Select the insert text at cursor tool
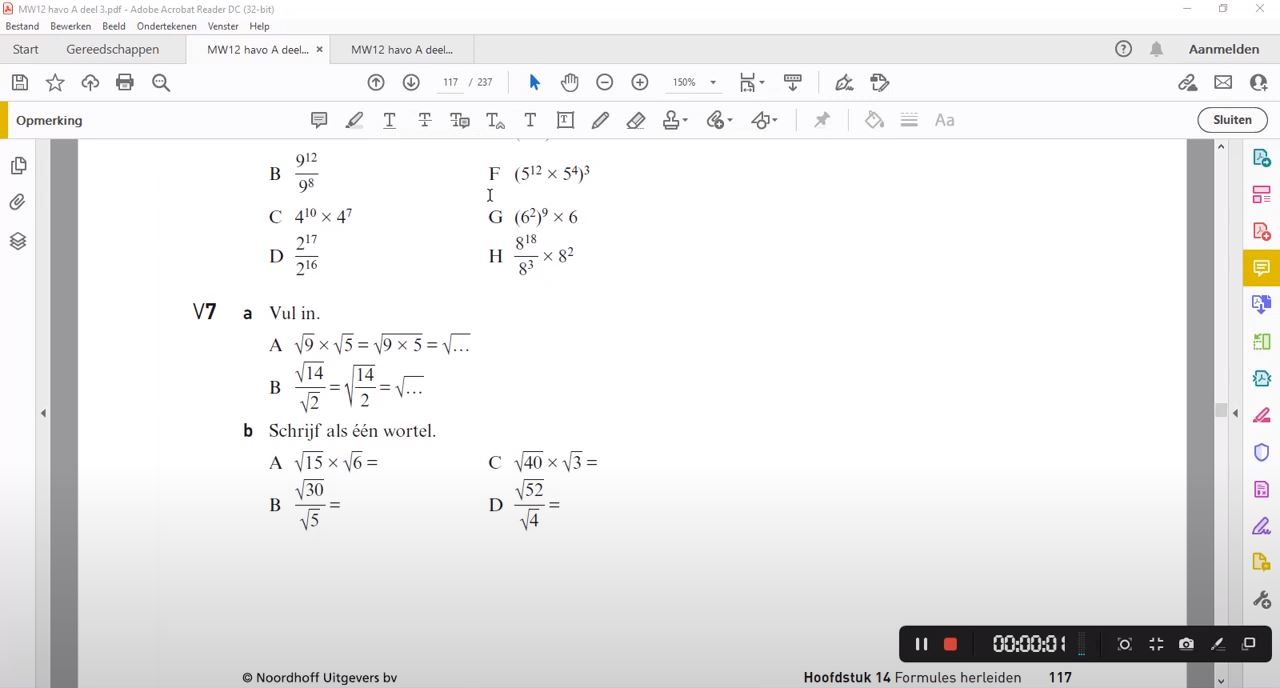 click(x=495, y=120)
